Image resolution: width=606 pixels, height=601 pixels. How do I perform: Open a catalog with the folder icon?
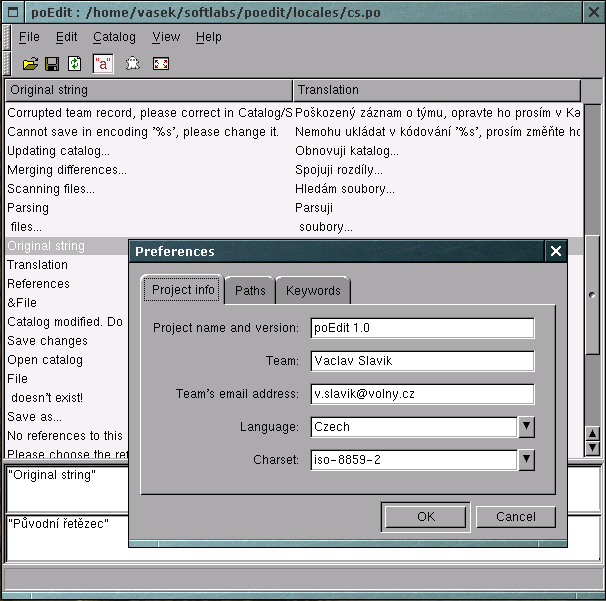[x=30, y=64]
